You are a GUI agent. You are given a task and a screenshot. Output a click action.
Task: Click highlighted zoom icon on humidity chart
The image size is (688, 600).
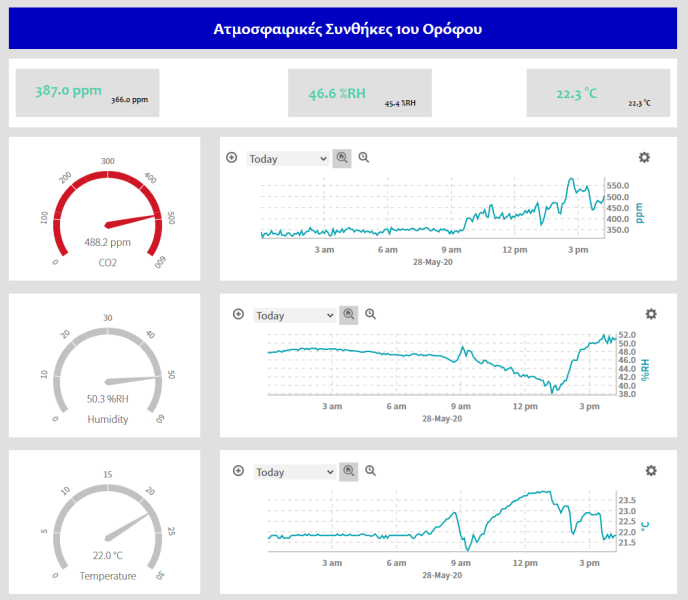coord(349,314)
